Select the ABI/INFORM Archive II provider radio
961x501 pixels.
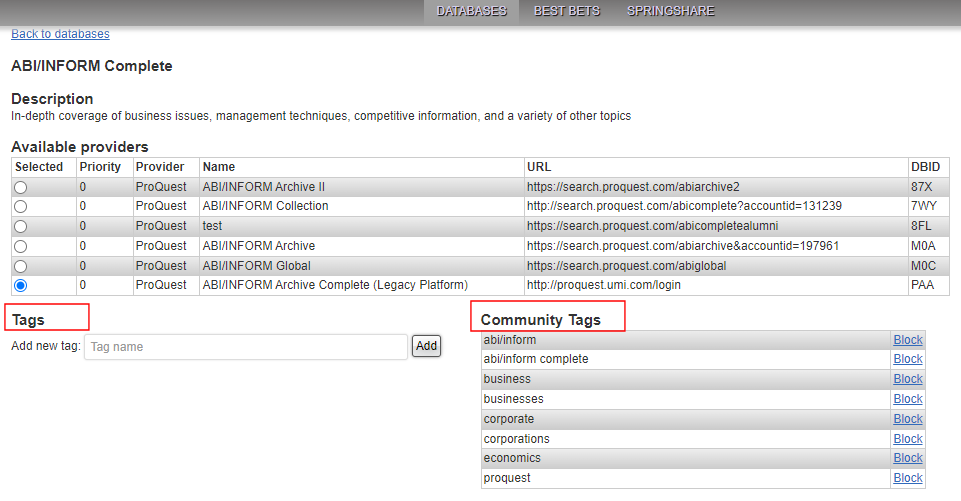pyautogui.click(x=21, y=187)
